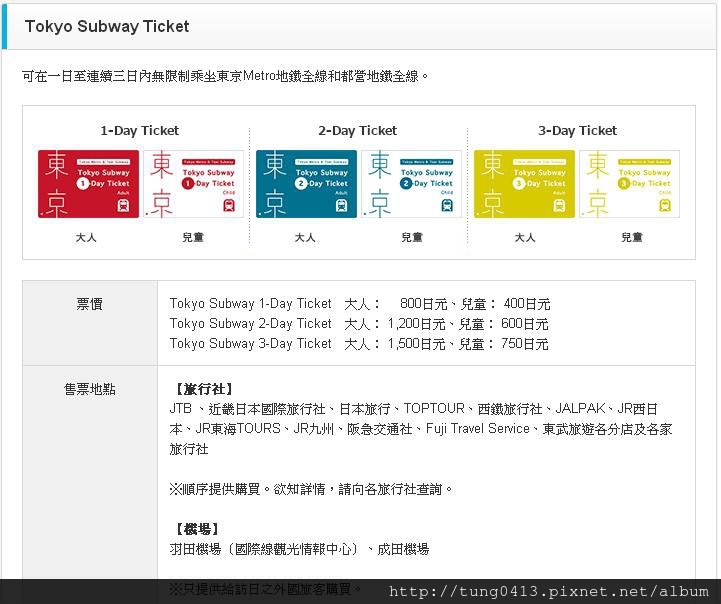Click the 羽田機場 airport text line
The image size is (721, 604).
pos(299,549)
